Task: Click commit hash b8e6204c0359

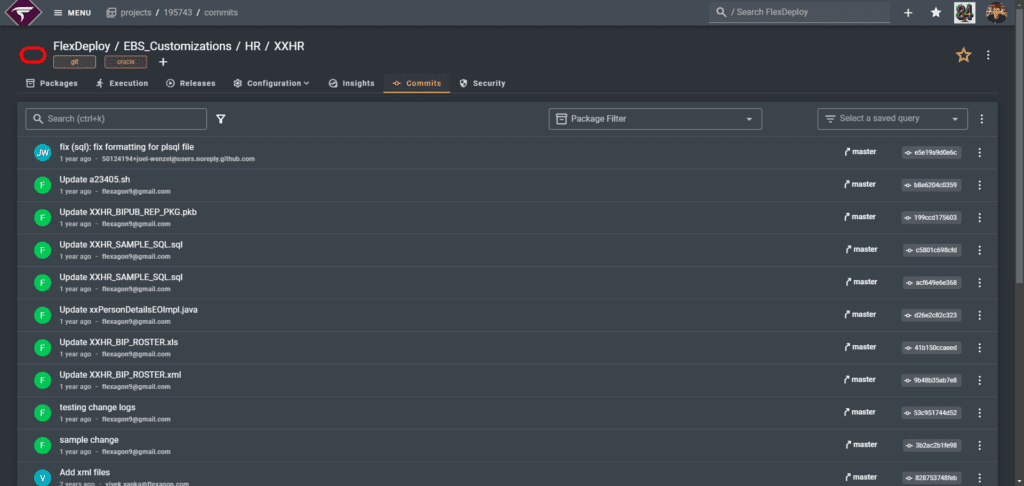Action: (931, 185)
